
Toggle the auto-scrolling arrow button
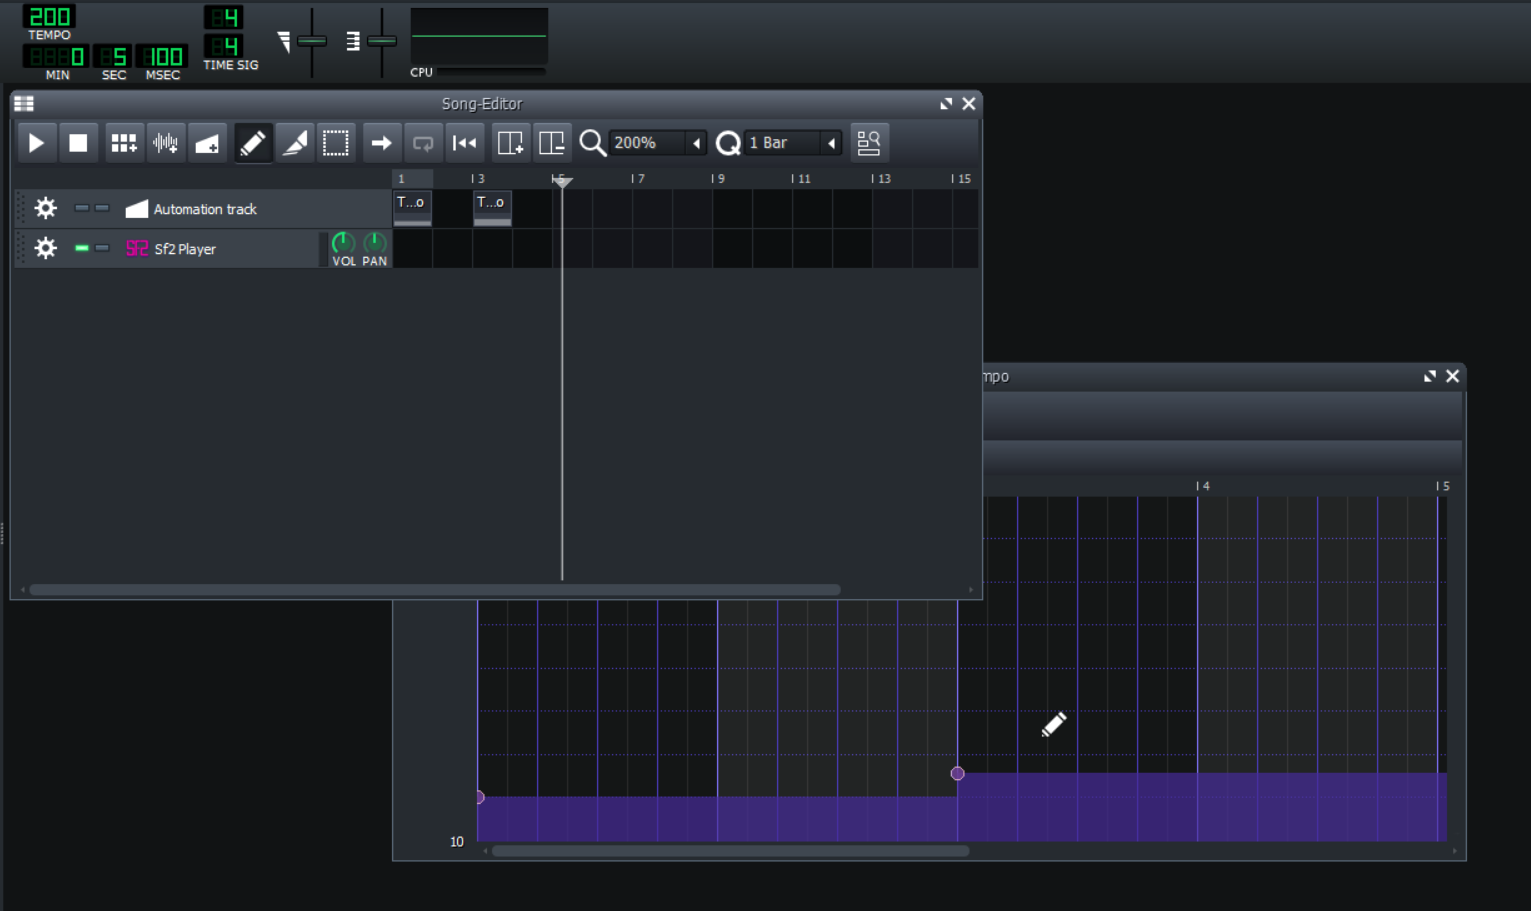coord(381,143)
